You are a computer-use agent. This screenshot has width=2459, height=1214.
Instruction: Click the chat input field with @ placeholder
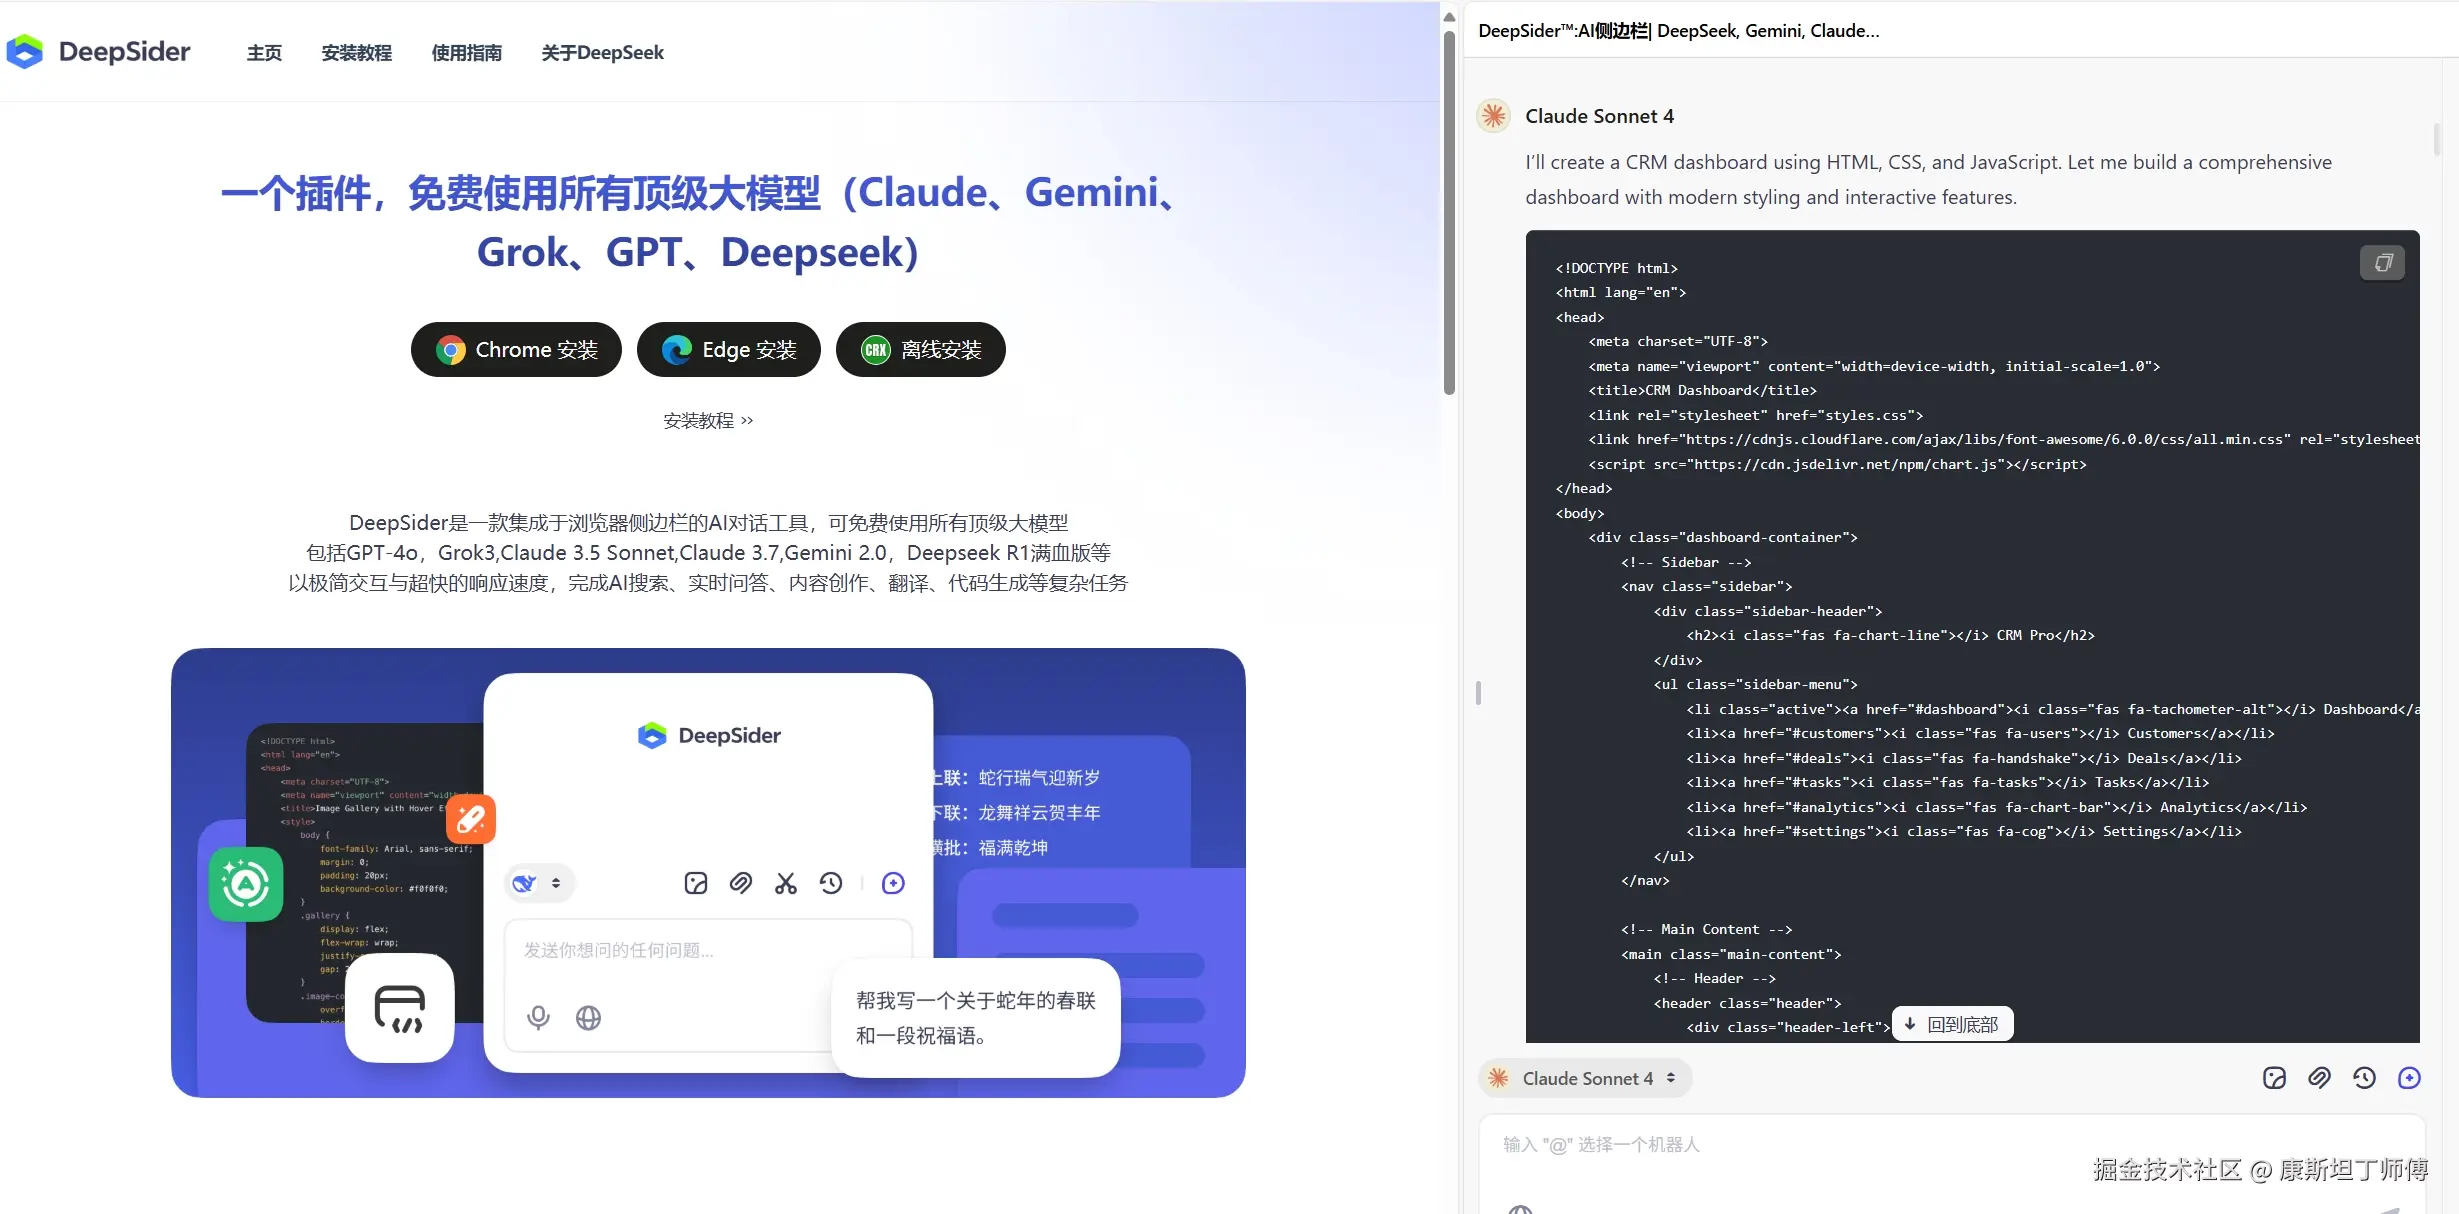[1900, 1145]
